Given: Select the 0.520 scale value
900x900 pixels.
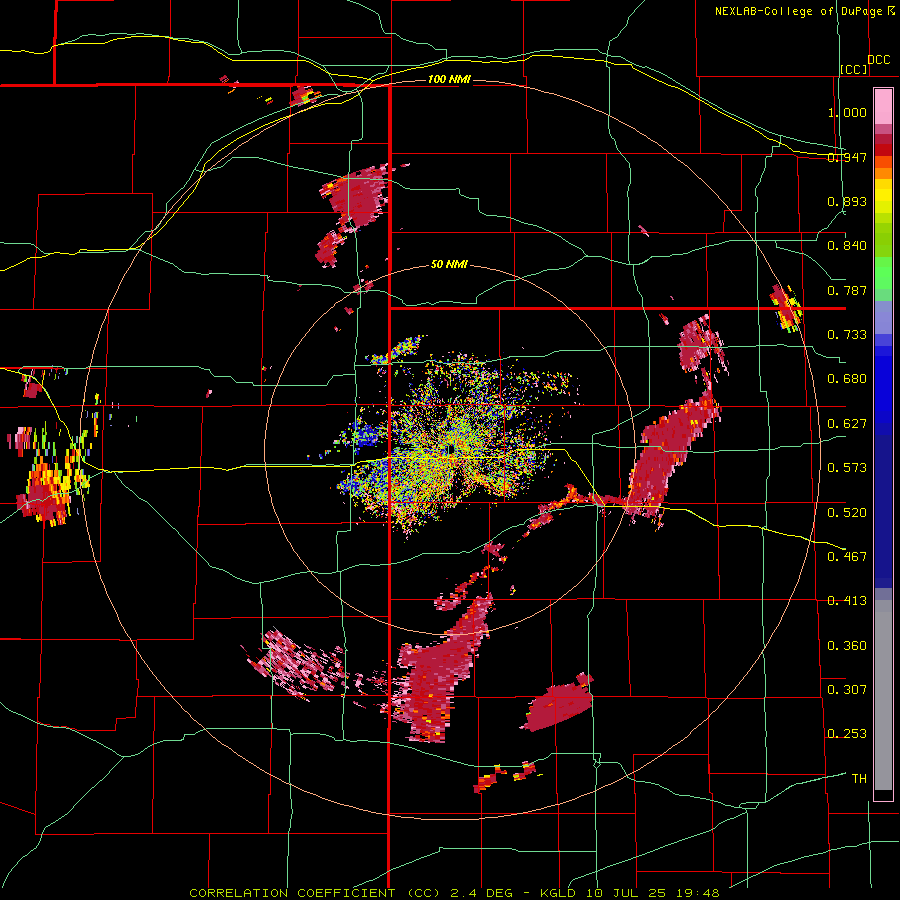Looking at the screenshot, I should [847, 512].
